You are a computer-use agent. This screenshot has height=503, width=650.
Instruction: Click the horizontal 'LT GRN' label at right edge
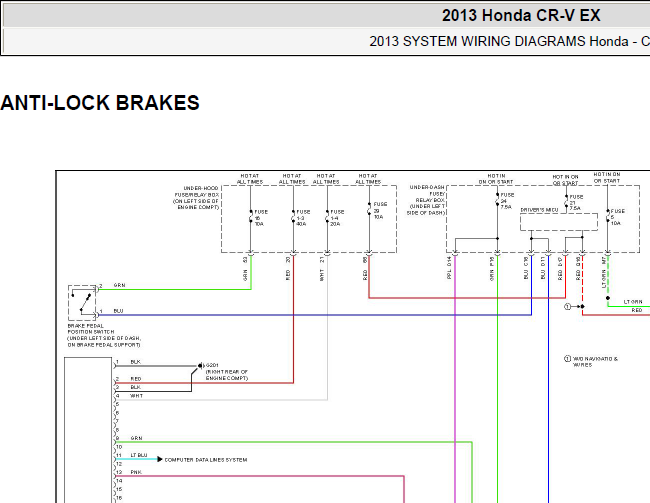pos(633,302)
